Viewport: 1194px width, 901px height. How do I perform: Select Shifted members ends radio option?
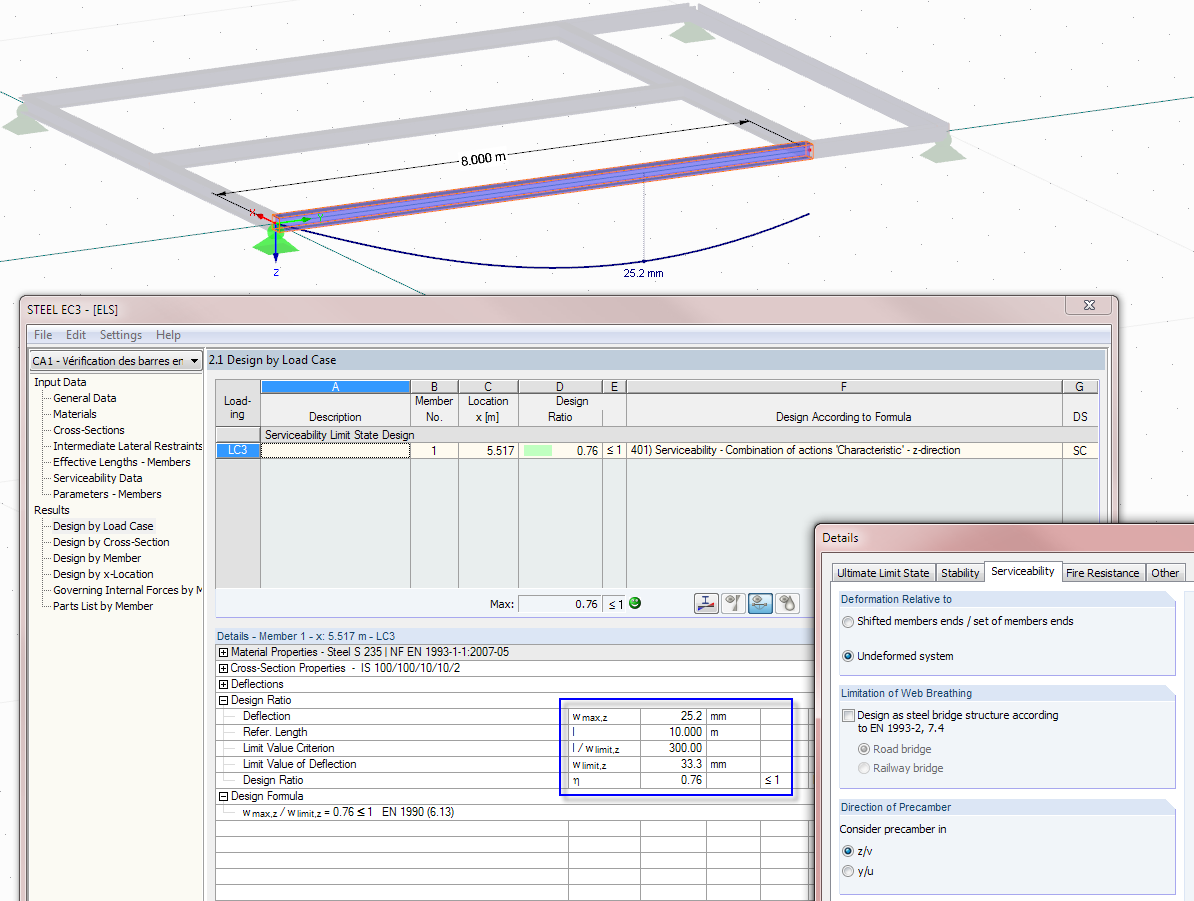click(x=848, y=621)
